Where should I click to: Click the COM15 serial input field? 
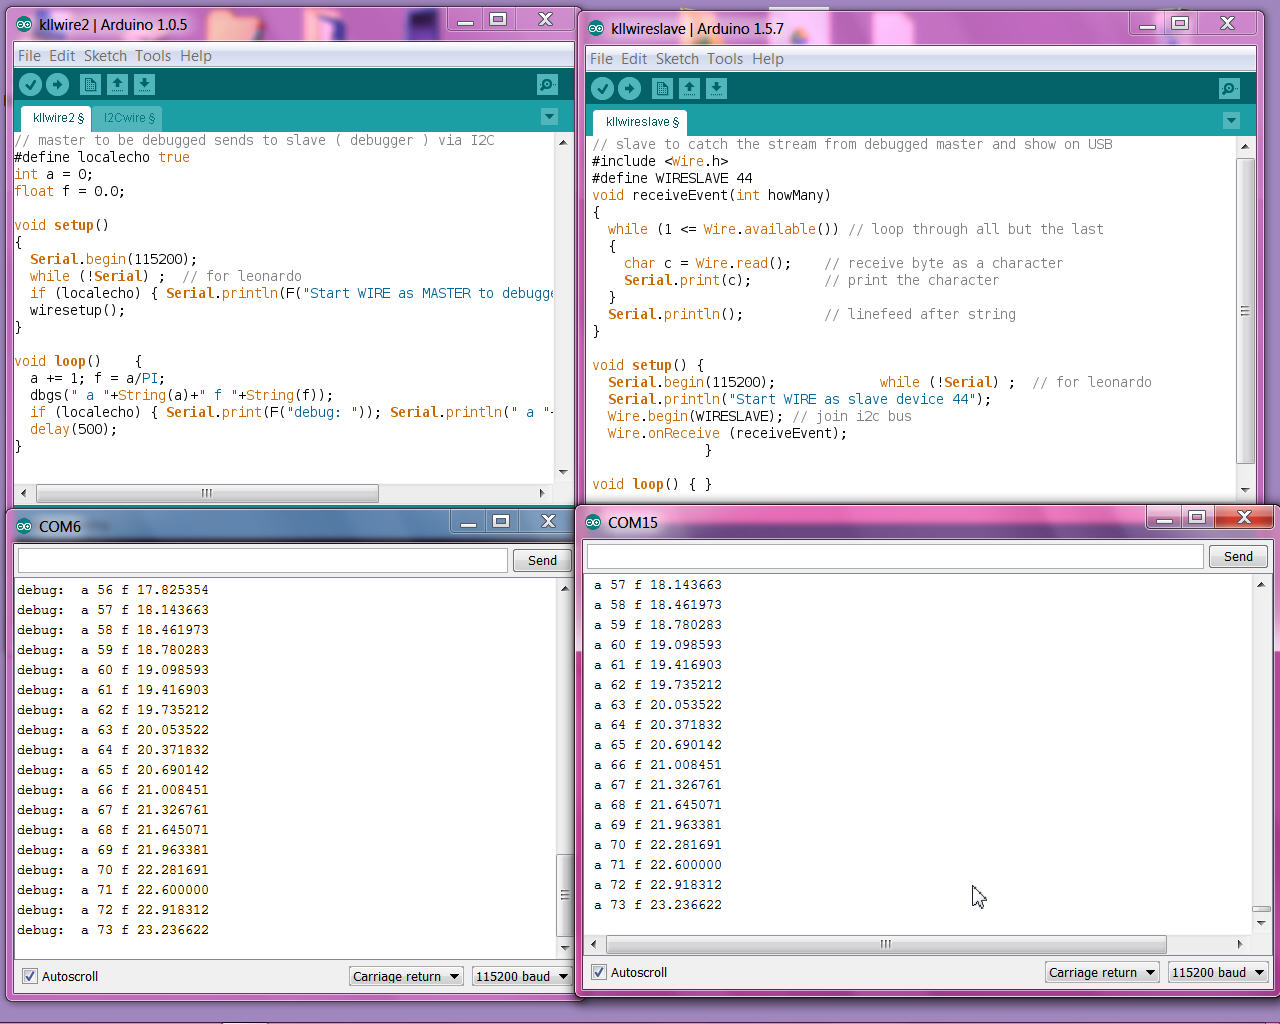[x=894, y=556]
